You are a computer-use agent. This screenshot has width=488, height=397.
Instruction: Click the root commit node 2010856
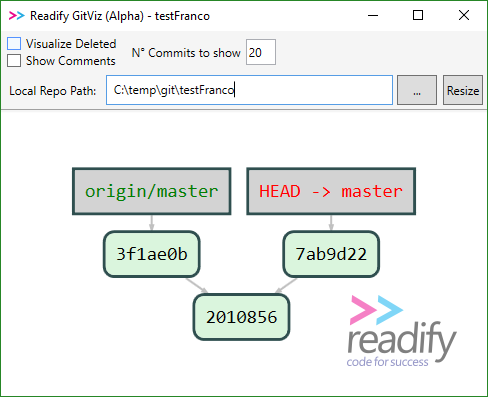[241, 317]
